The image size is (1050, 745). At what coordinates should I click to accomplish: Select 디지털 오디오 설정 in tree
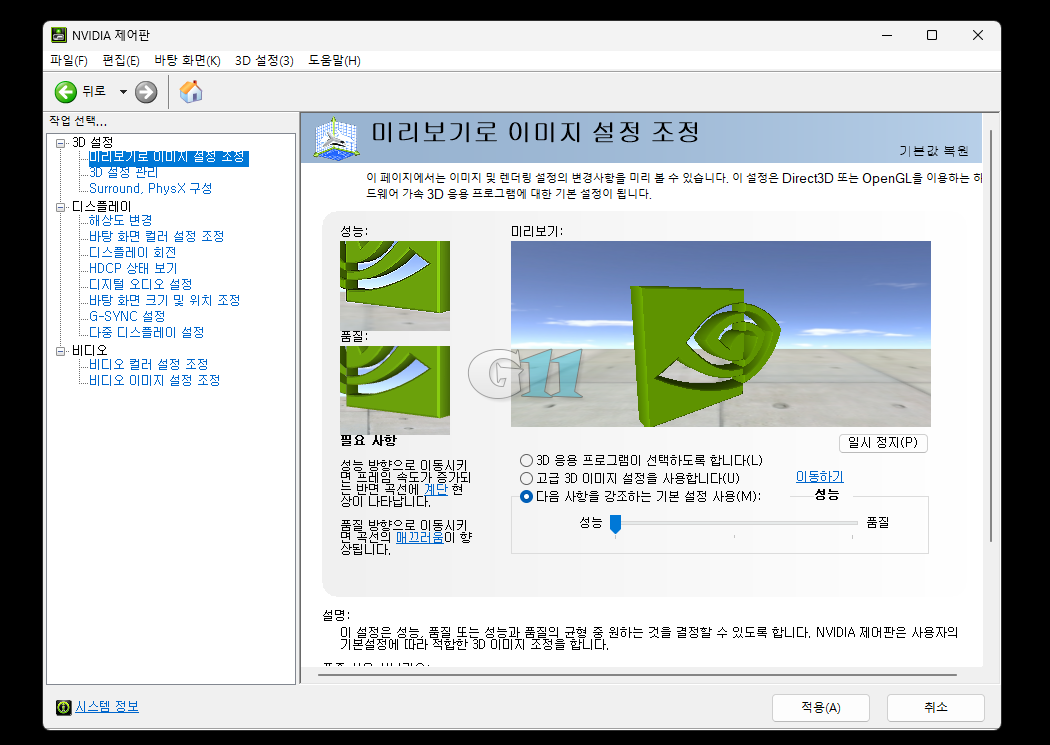coord(141,284)
